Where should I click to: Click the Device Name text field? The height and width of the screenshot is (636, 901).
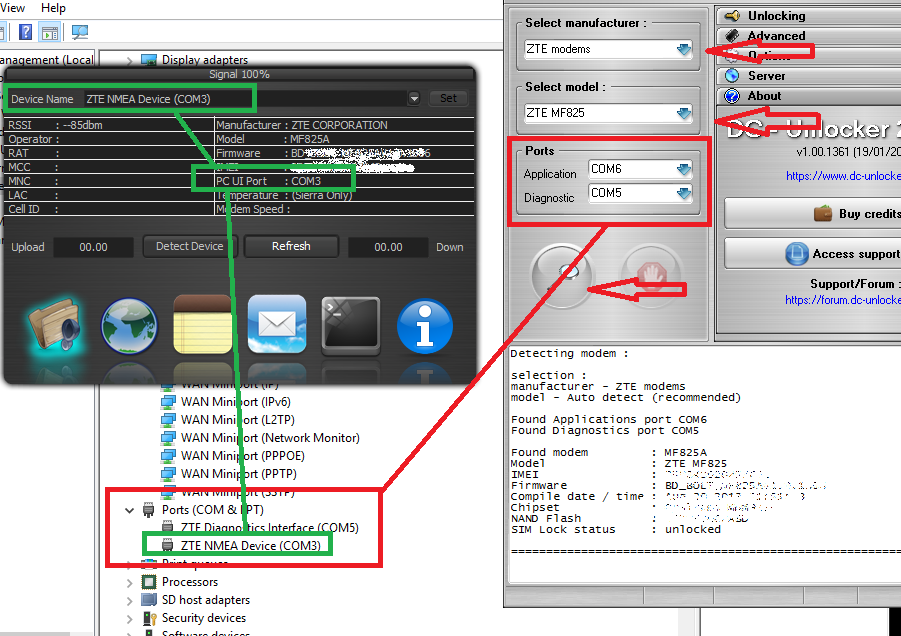point(245,99)
